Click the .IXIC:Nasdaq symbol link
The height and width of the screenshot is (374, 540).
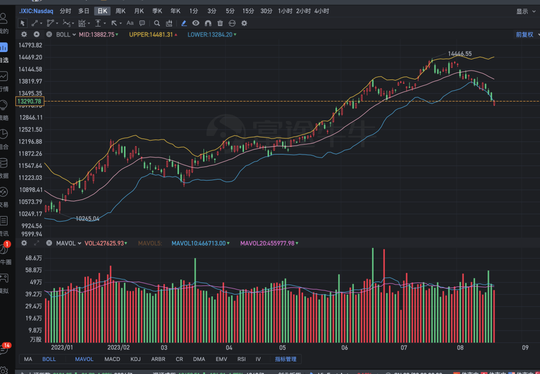tap(36, 11)
